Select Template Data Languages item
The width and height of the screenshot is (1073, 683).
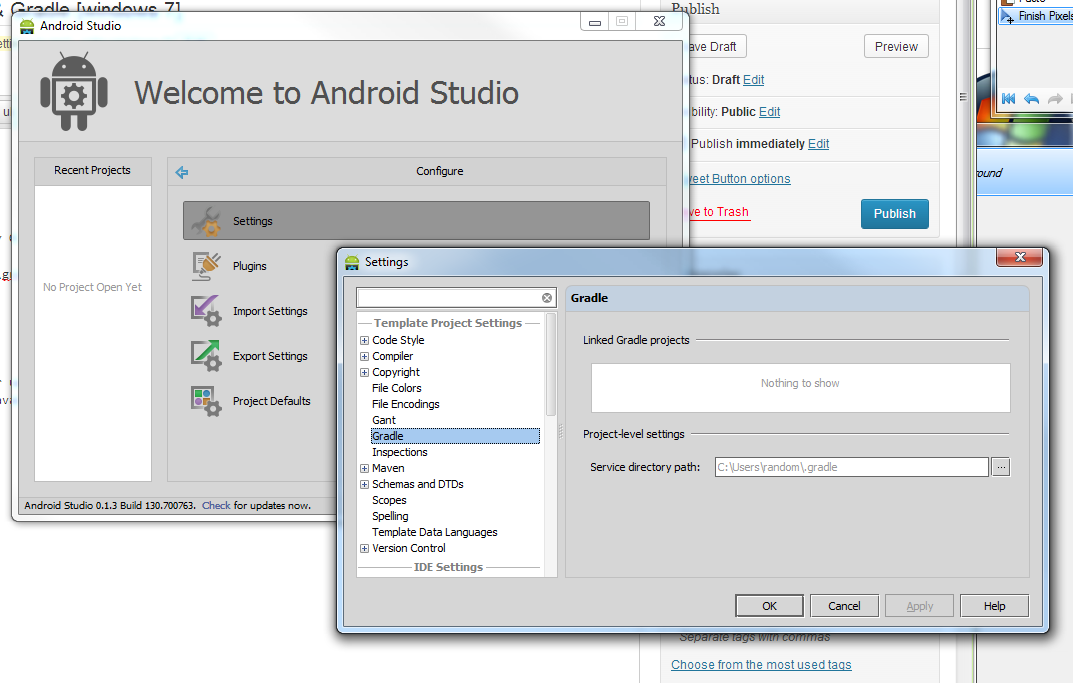pos(435,532)
